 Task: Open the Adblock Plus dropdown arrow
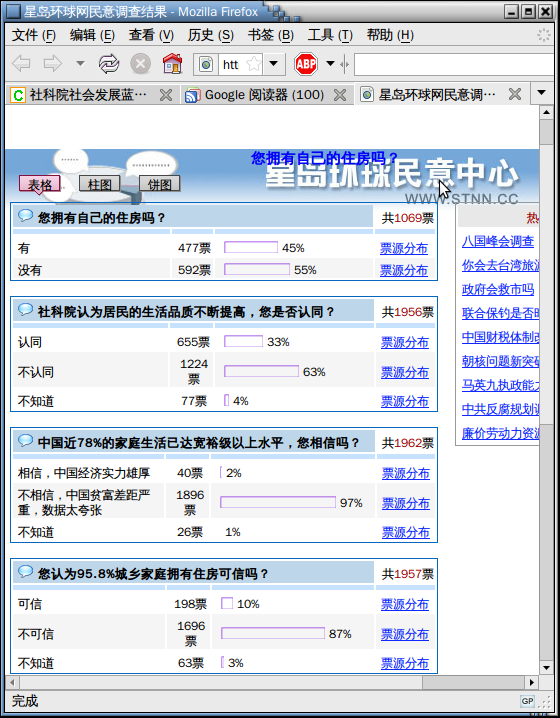(330, 64)
